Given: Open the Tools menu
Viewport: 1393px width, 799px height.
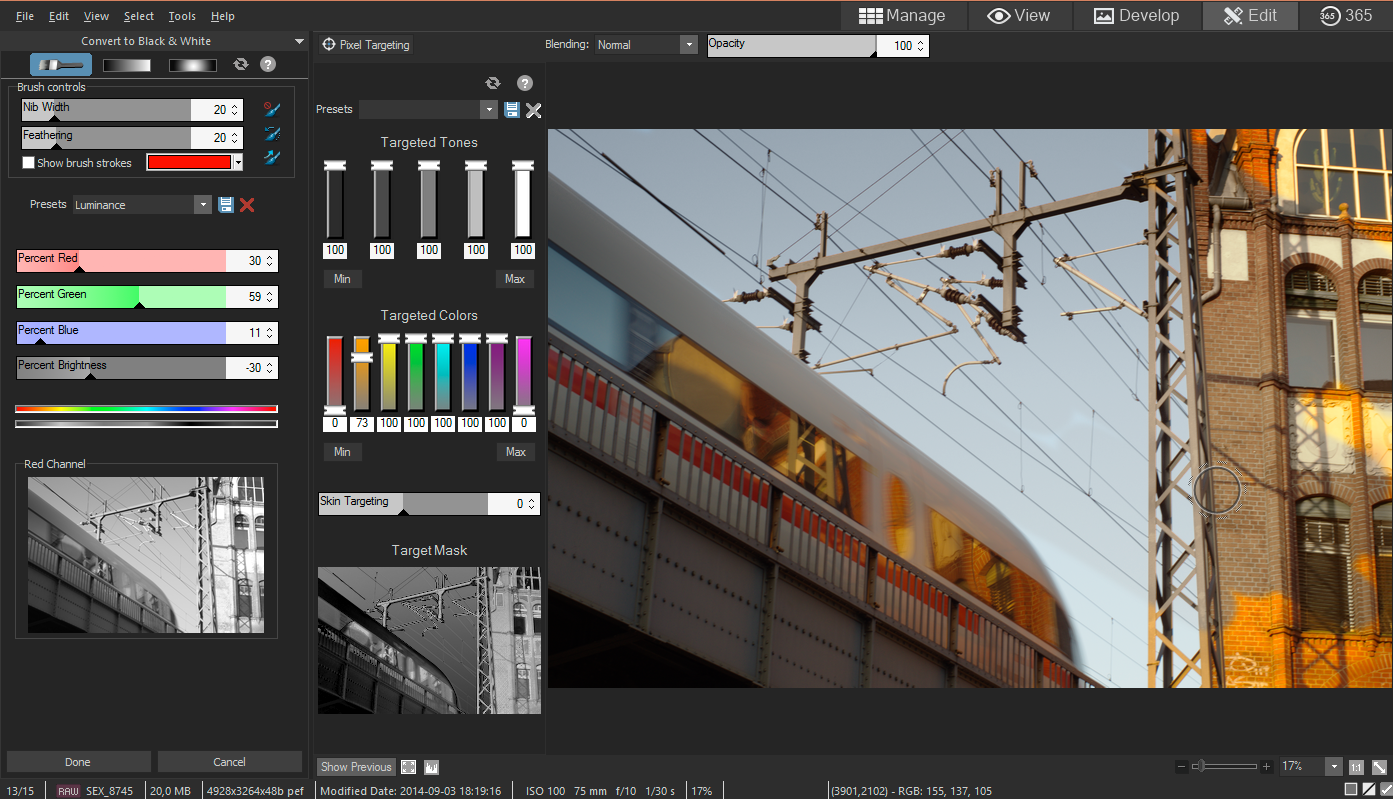Looking at the screenshot, I should click(182, 16).
